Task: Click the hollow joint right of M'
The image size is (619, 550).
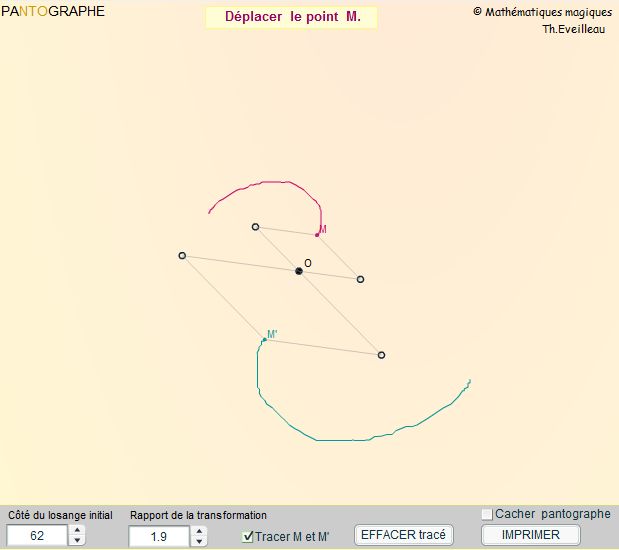Action: (381, 355)
